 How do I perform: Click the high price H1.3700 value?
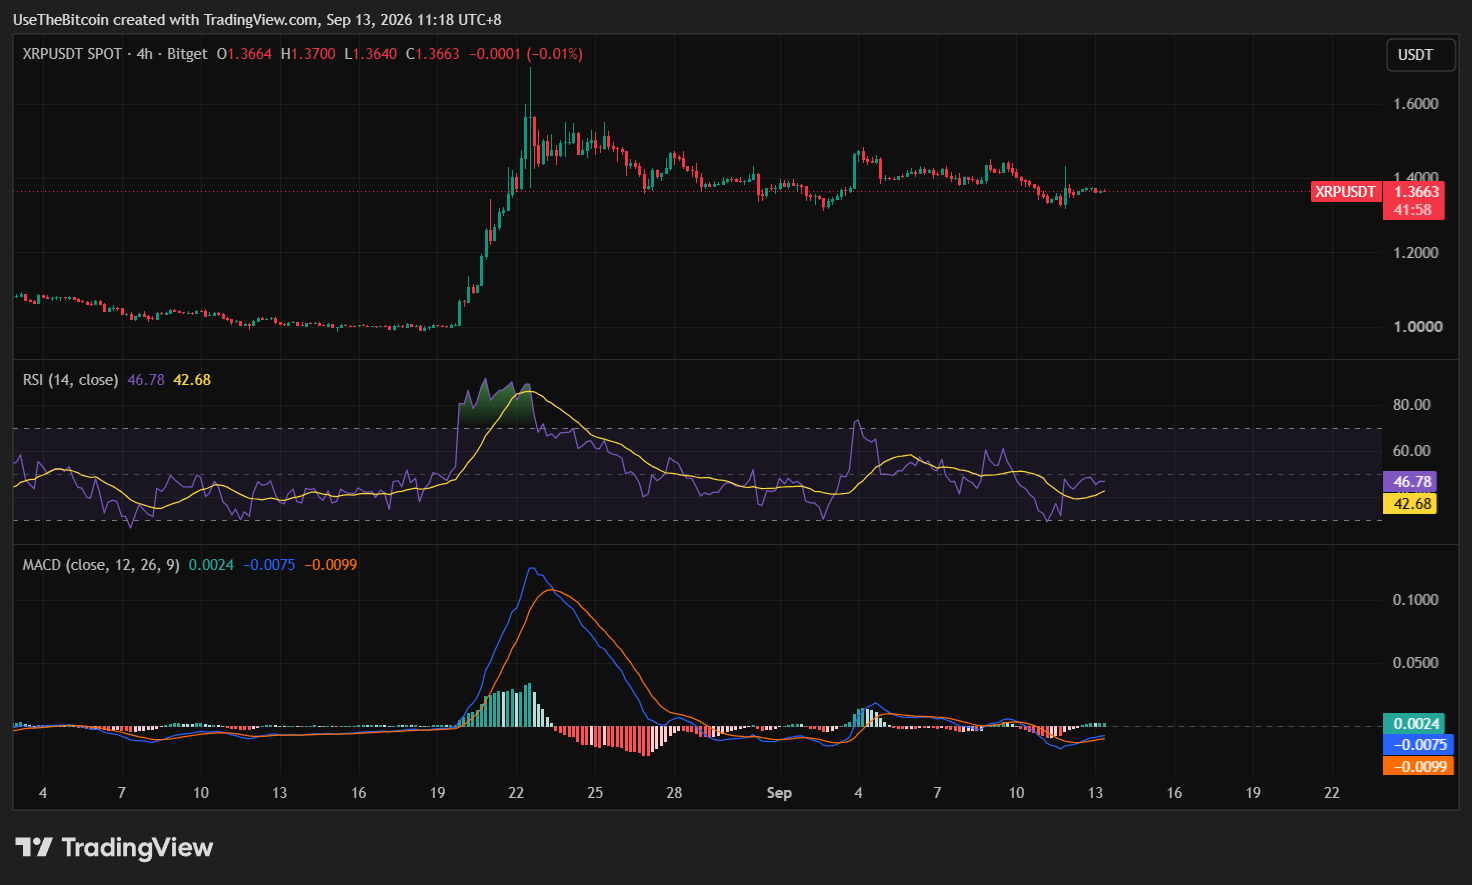tap(308, 54)
